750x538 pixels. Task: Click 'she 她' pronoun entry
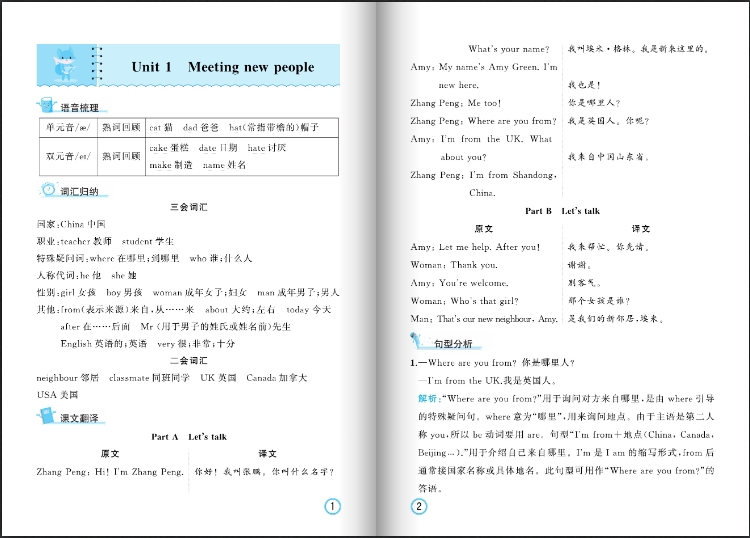point(124,275)
